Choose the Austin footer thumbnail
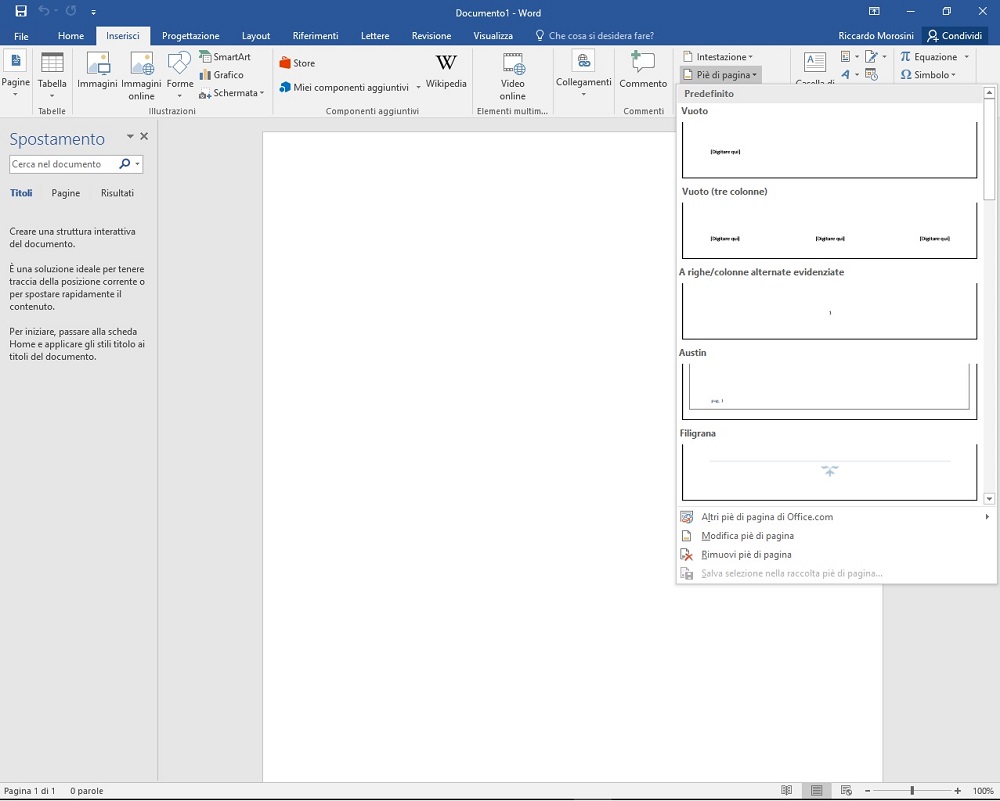 tap(829, 392)
